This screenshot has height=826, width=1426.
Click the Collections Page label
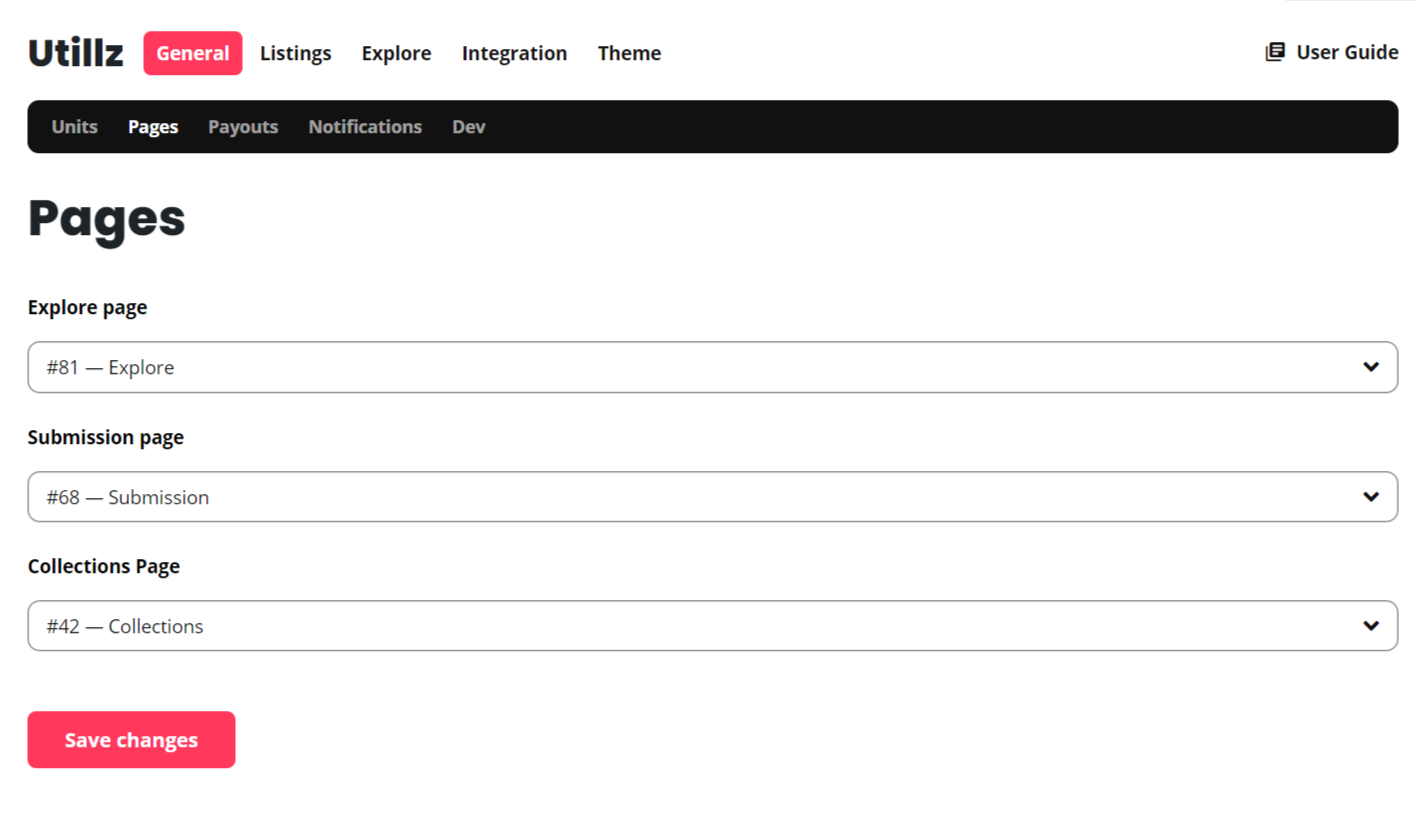pyautogui.click(x=104, y=566)
